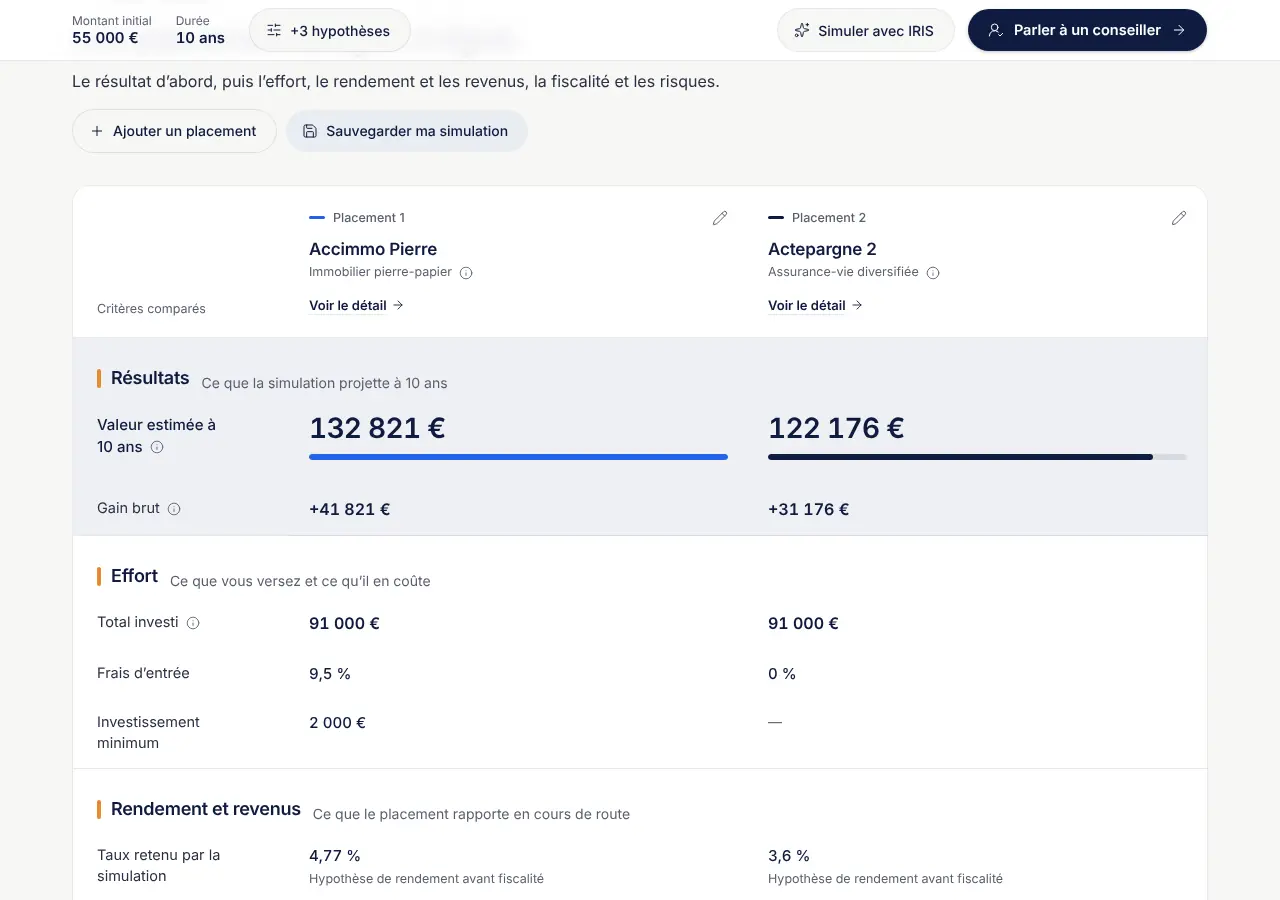
Task: Click Sauvegarder ma simulation button
Action: pos(406,131)
